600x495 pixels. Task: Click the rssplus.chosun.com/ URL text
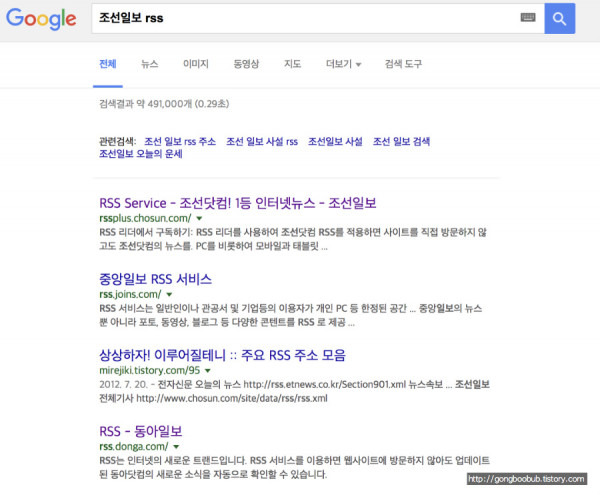pyautogui.click(x=145, y=218)
